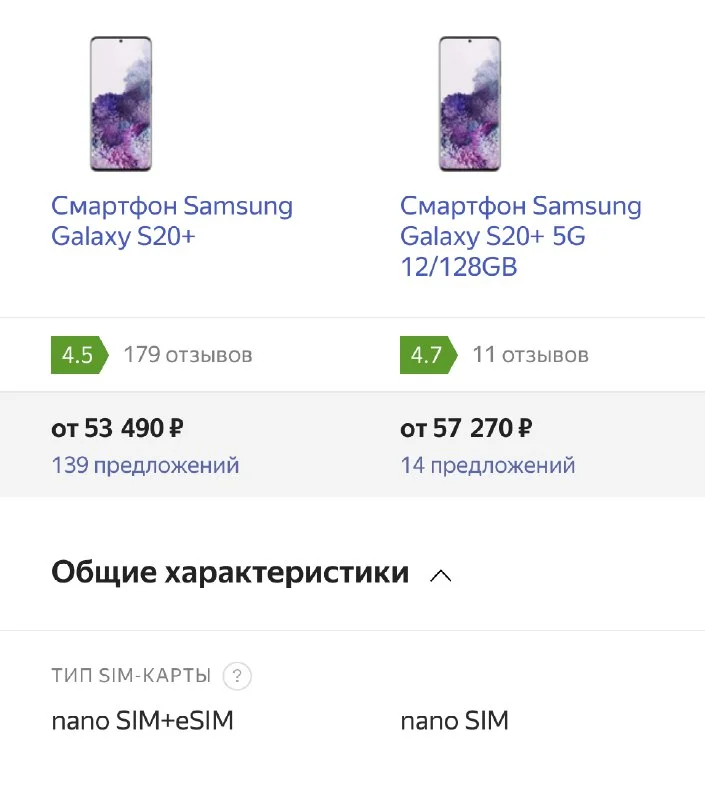Screen dimensions: 705x800
Task: Click the Общие характеристики section heading
Action: pos(230,573)
